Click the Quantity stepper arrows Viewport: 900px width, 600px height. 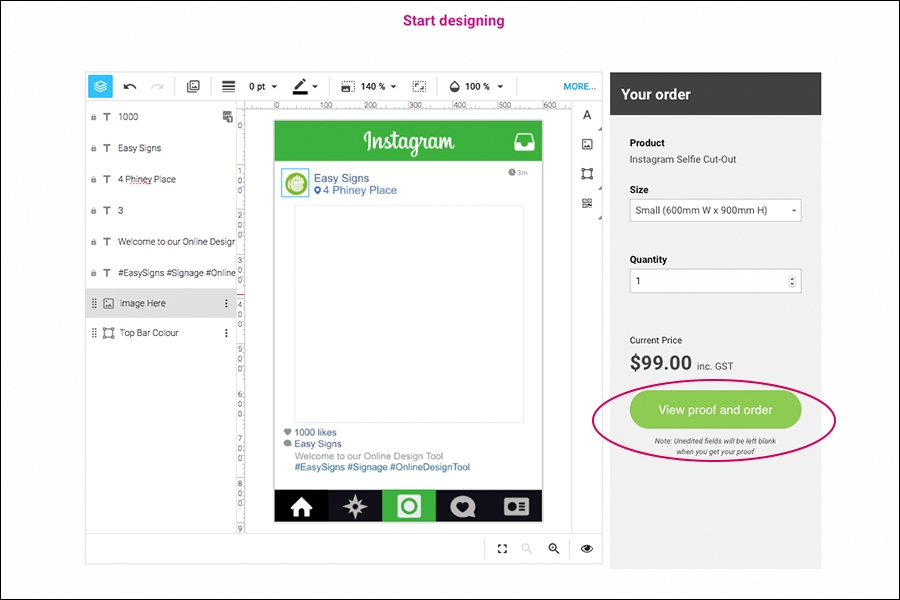pyautogui.click(x=792, y=281)
